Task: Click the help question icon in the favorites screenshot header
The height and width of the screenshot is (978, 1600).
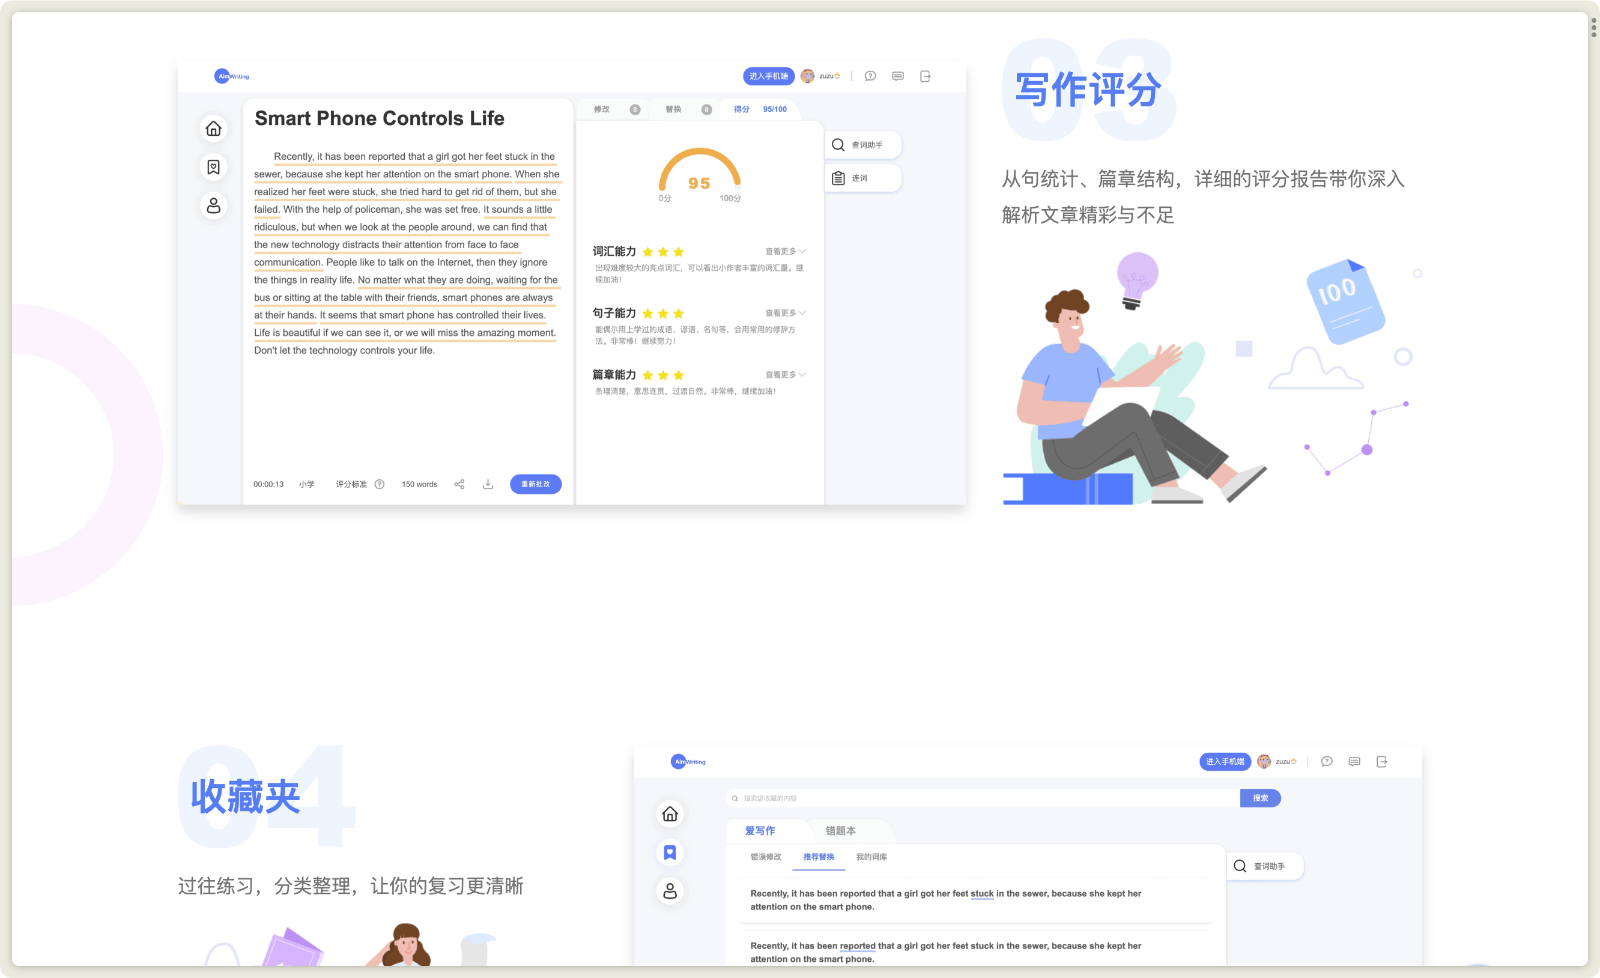Action: [x=1327, y=762]
